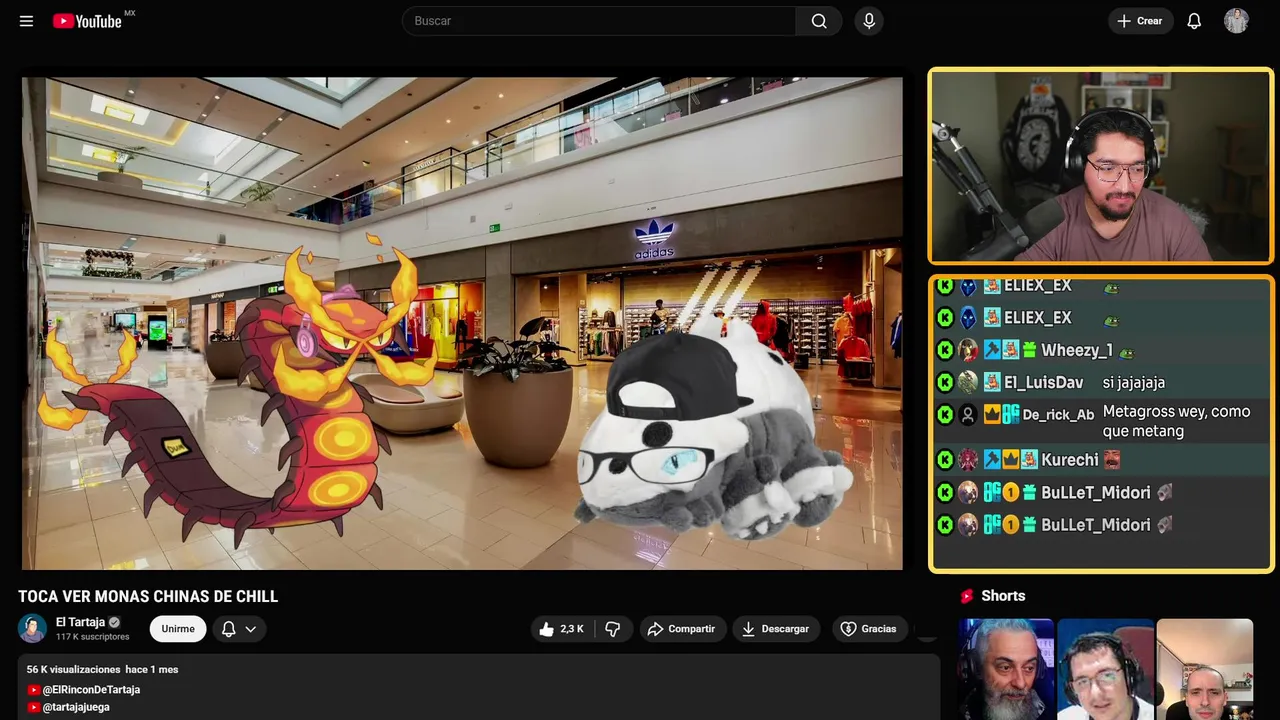This screenshot has height=720, width=1280.
Task: Click the Shorts section icon
Action: tap(967, 596)
